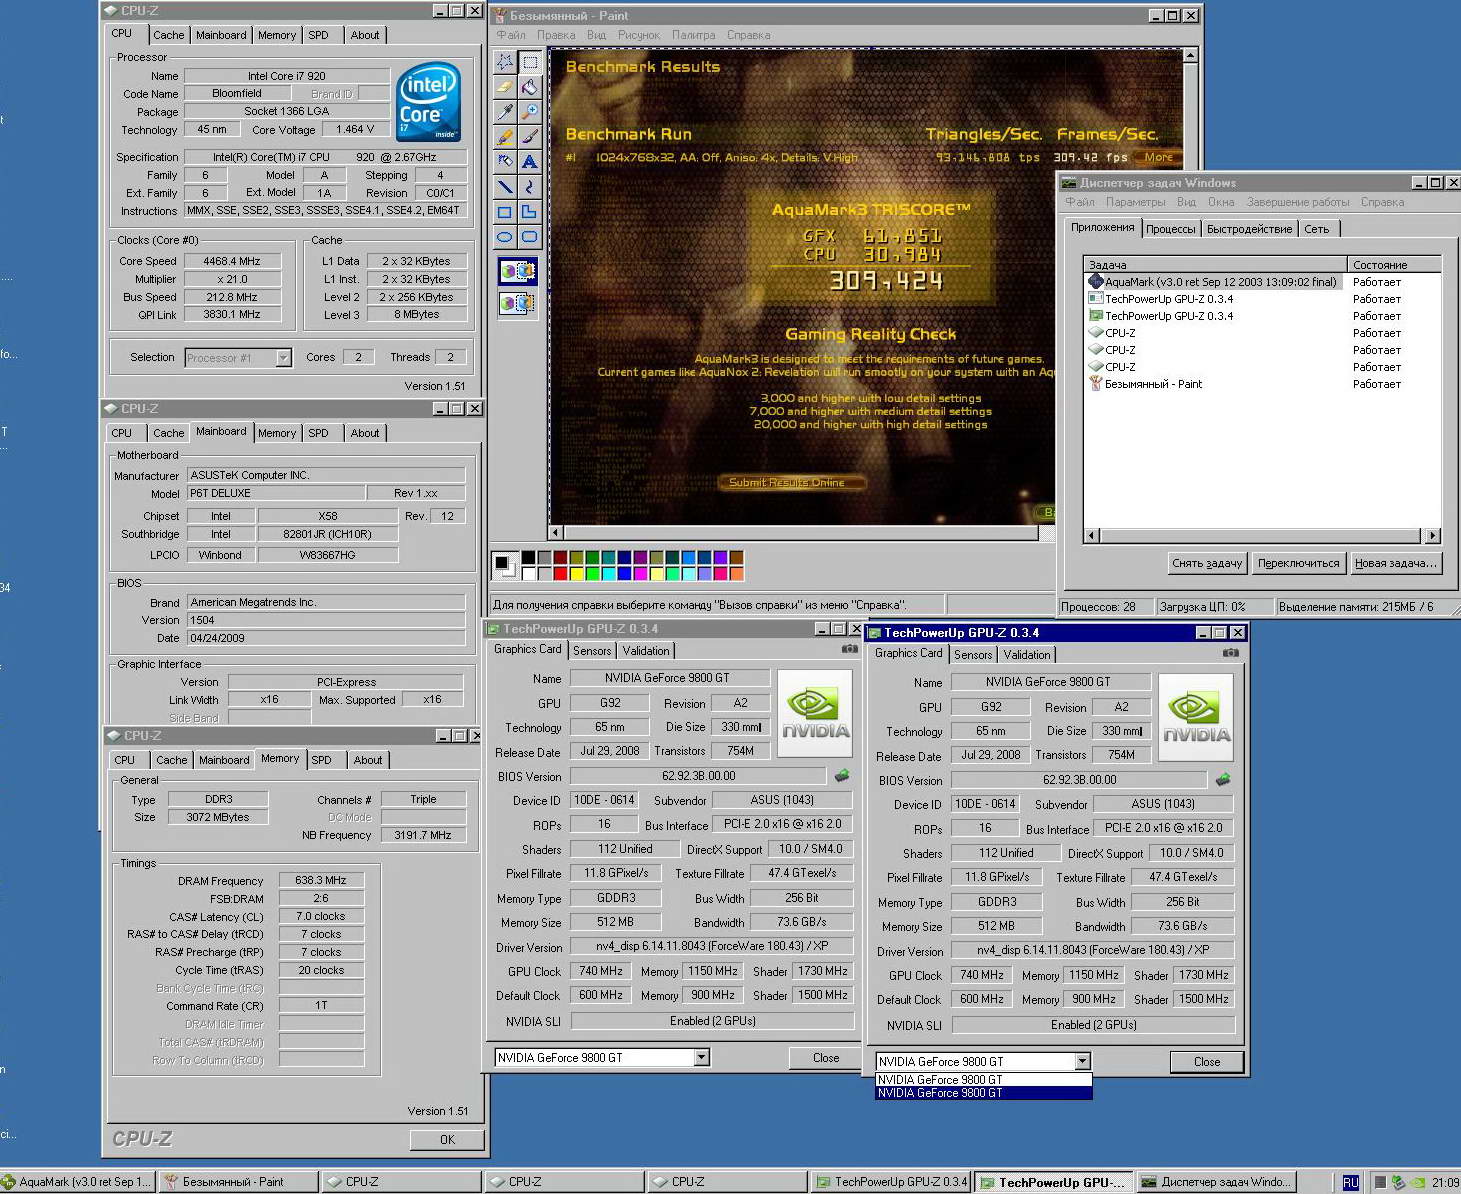Open the Processor #1 selection dropdown in CPU-Z

pyautogui.click(x=283, y=358)
